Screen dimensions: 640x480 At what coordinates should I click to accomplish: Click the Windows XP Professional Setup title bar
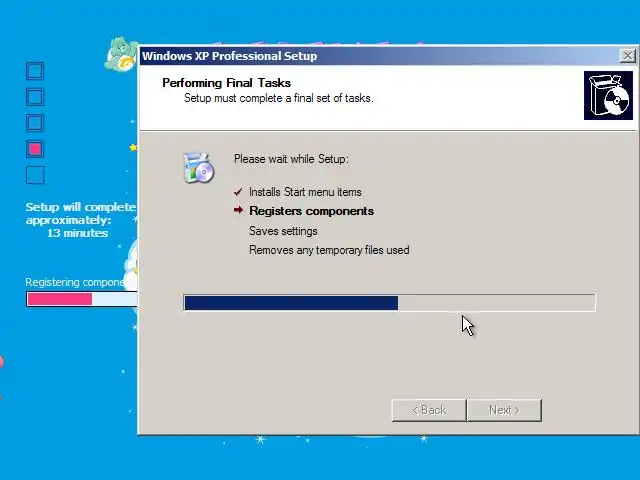point(380,56)
